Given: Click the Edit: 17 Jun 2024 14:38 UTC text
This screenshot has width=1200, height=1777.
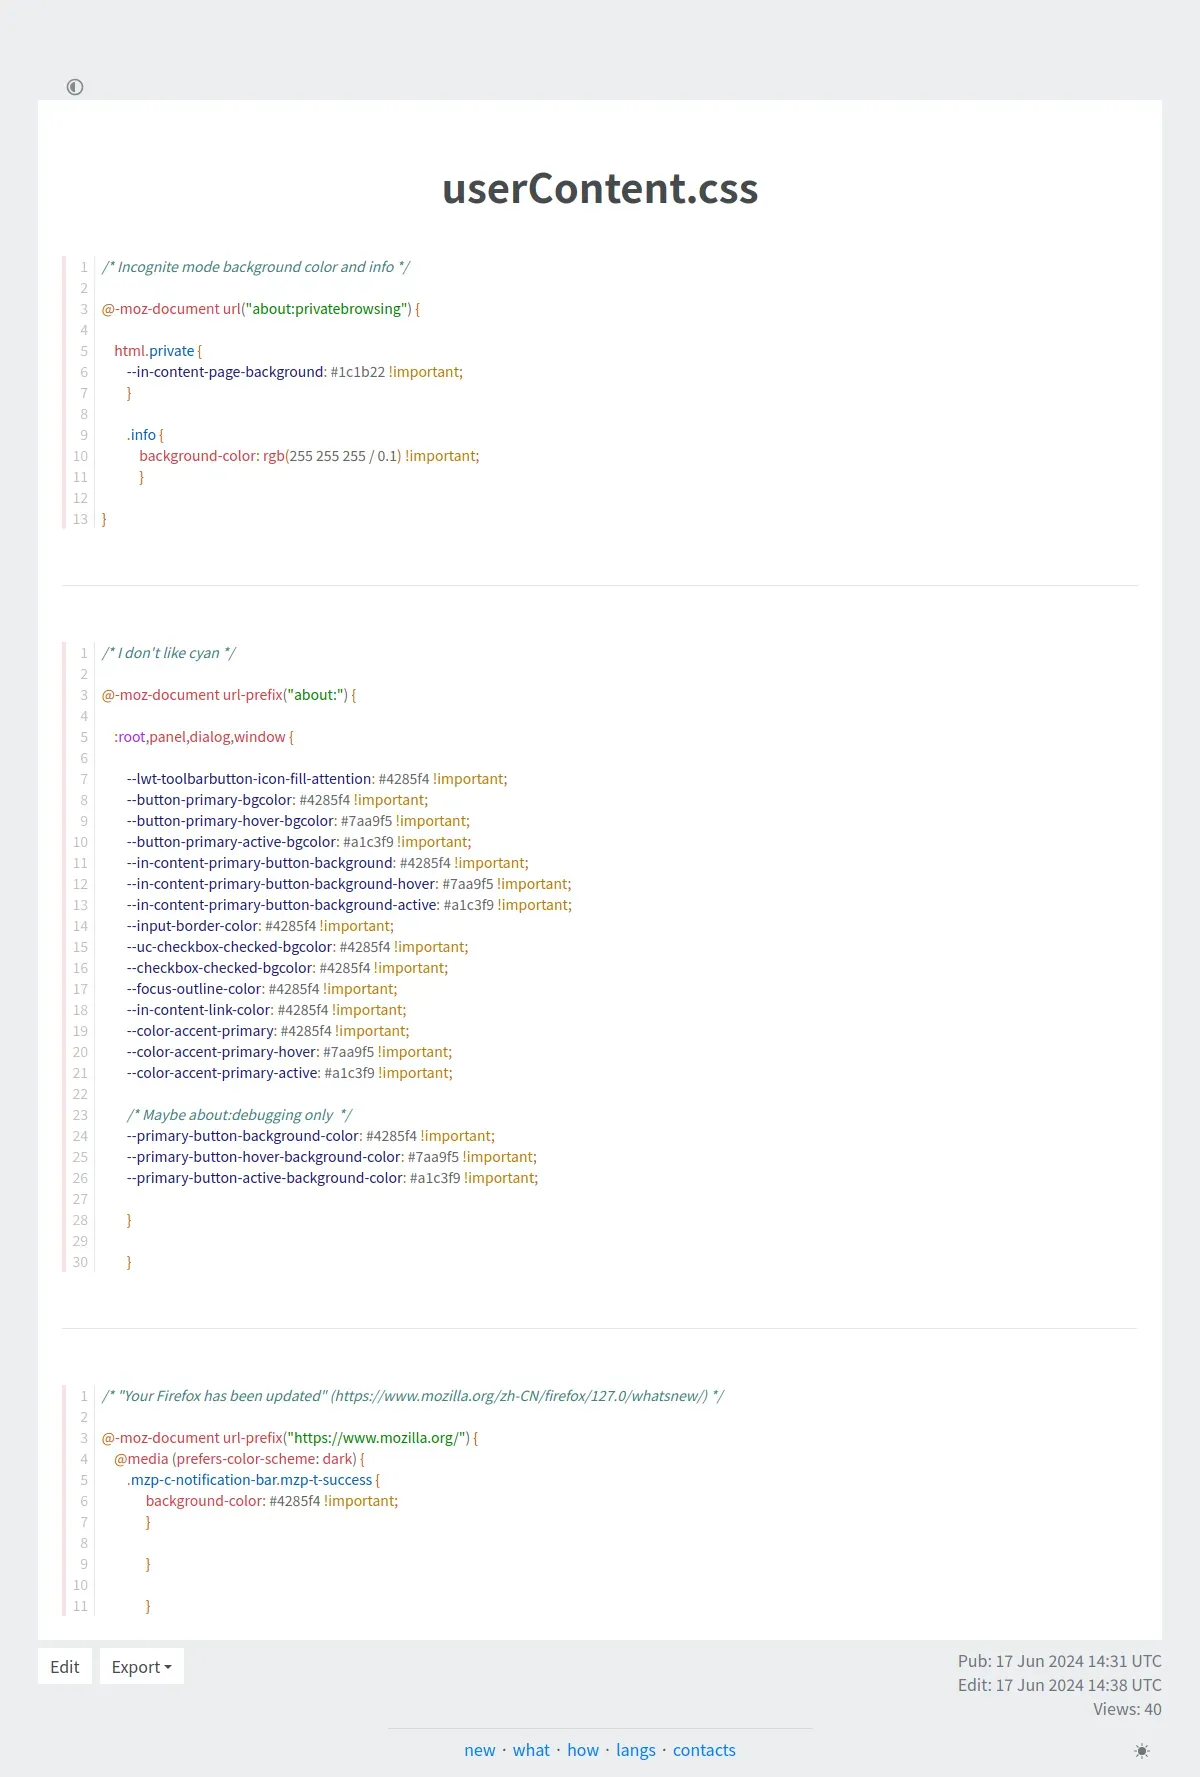Looking at the screenshot, I should pos(1060,1685).
